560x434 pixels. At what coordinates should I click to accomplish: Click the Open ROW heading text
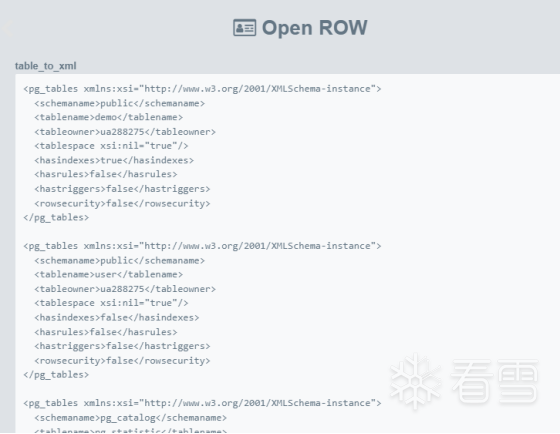tap(314, 28)
